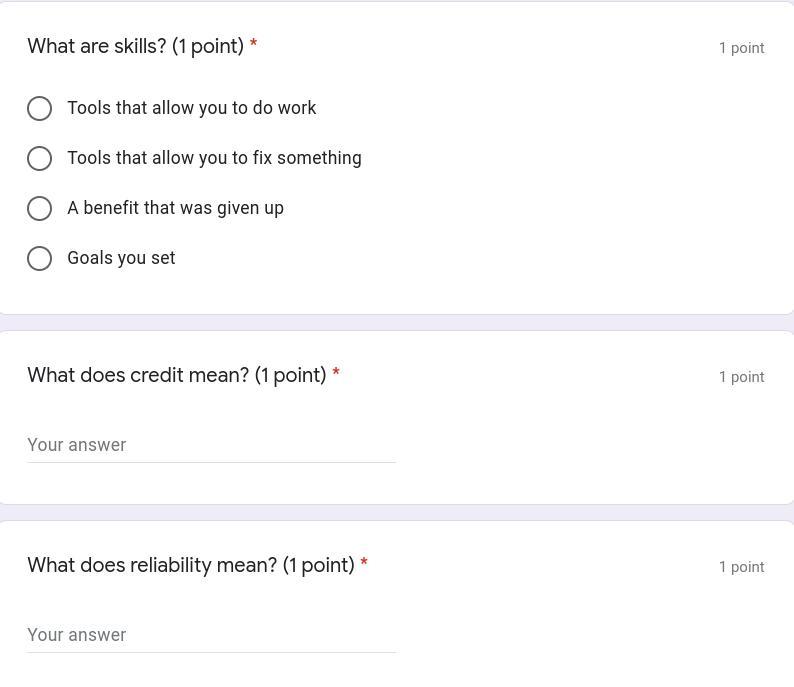The width and height of the screenshot is (794, 687).
Task: Click the 'What does reliability mean?' question heading
Action: pos(191,565)
